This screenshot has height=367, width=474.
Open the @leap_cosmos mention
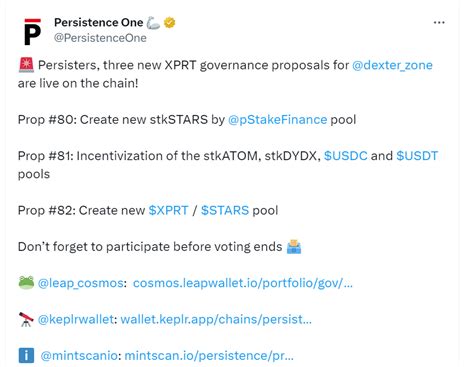coord(81,283)
